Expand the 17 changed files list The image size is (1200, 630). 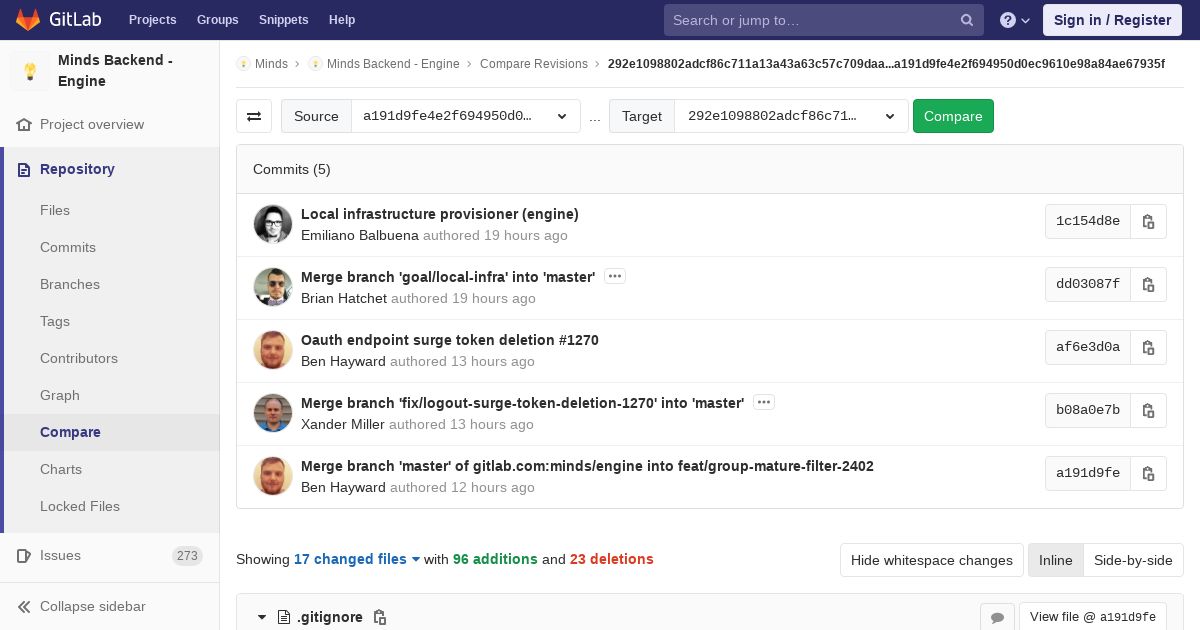pos(356,559)
